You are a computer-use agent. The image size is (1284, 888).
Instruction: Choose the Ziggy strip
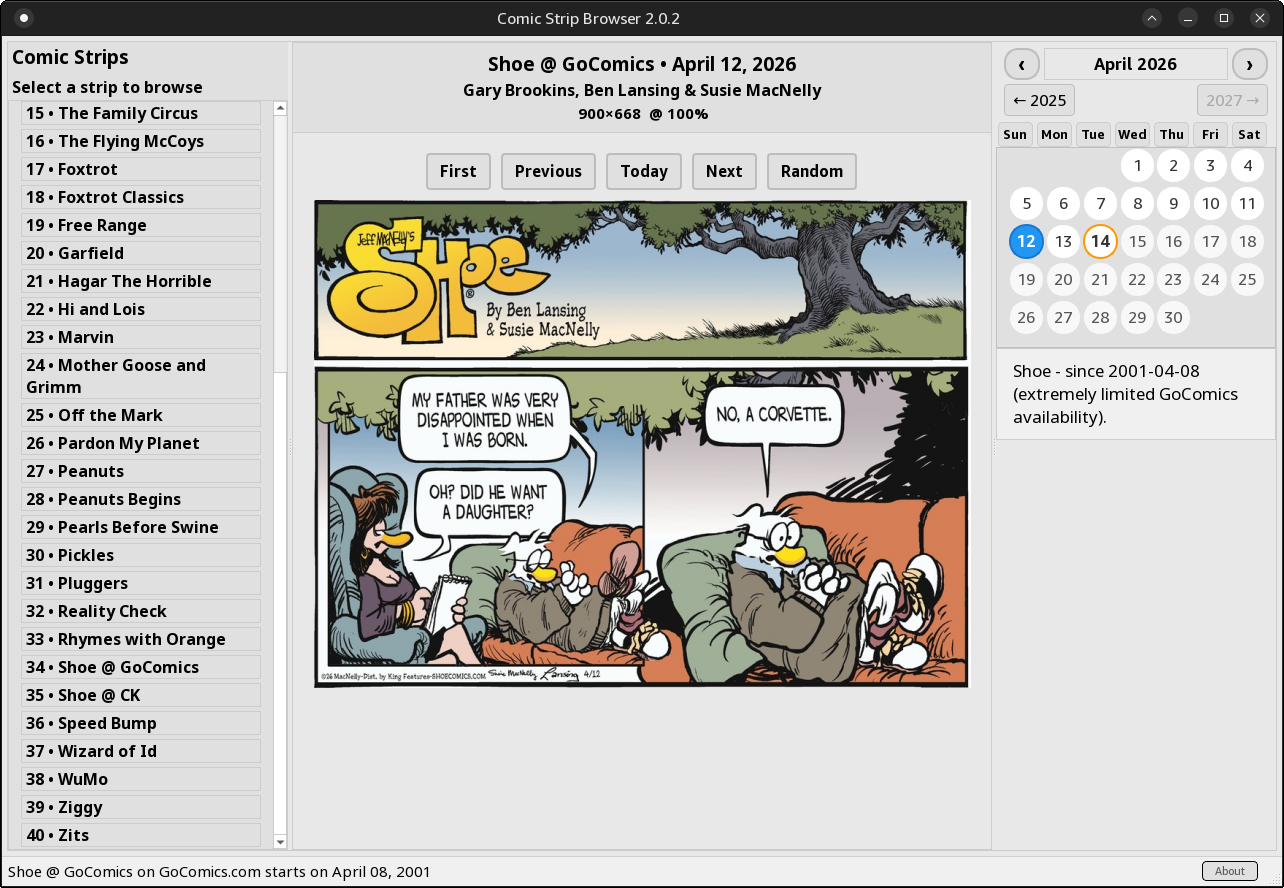click(141, 807)
